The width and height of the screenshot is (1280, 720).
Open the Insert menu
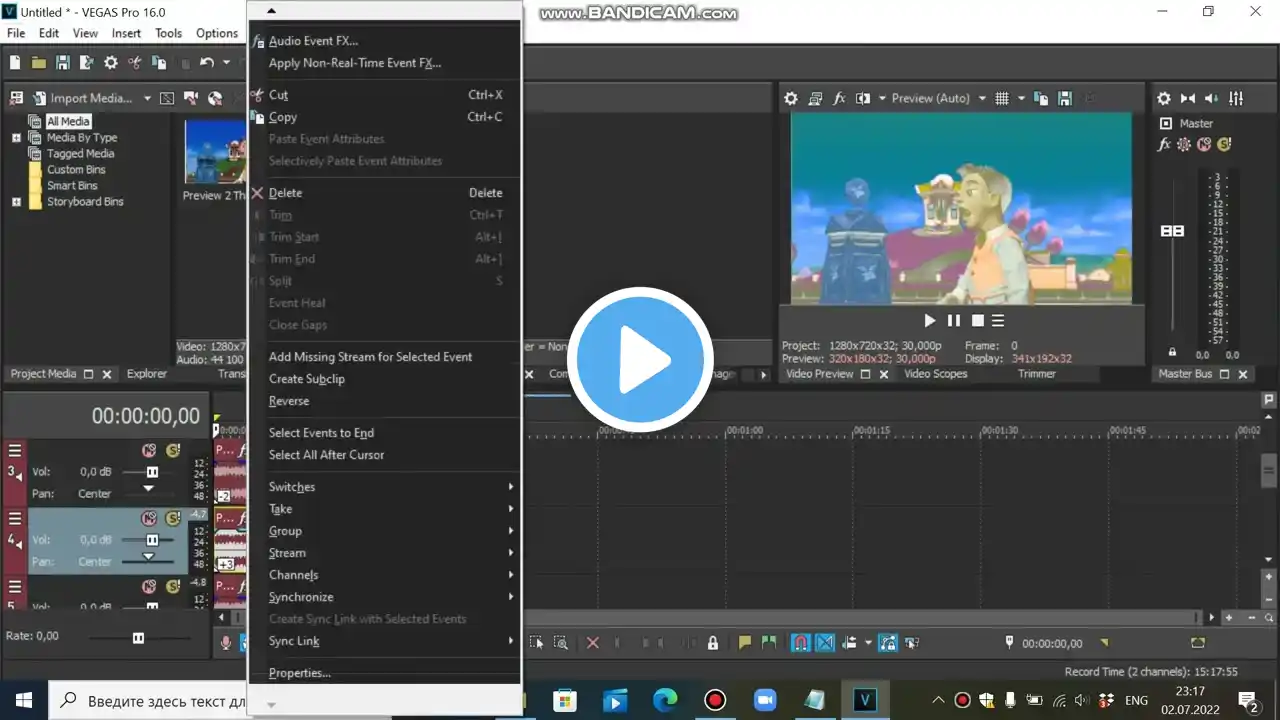click(x=126, y=33)
